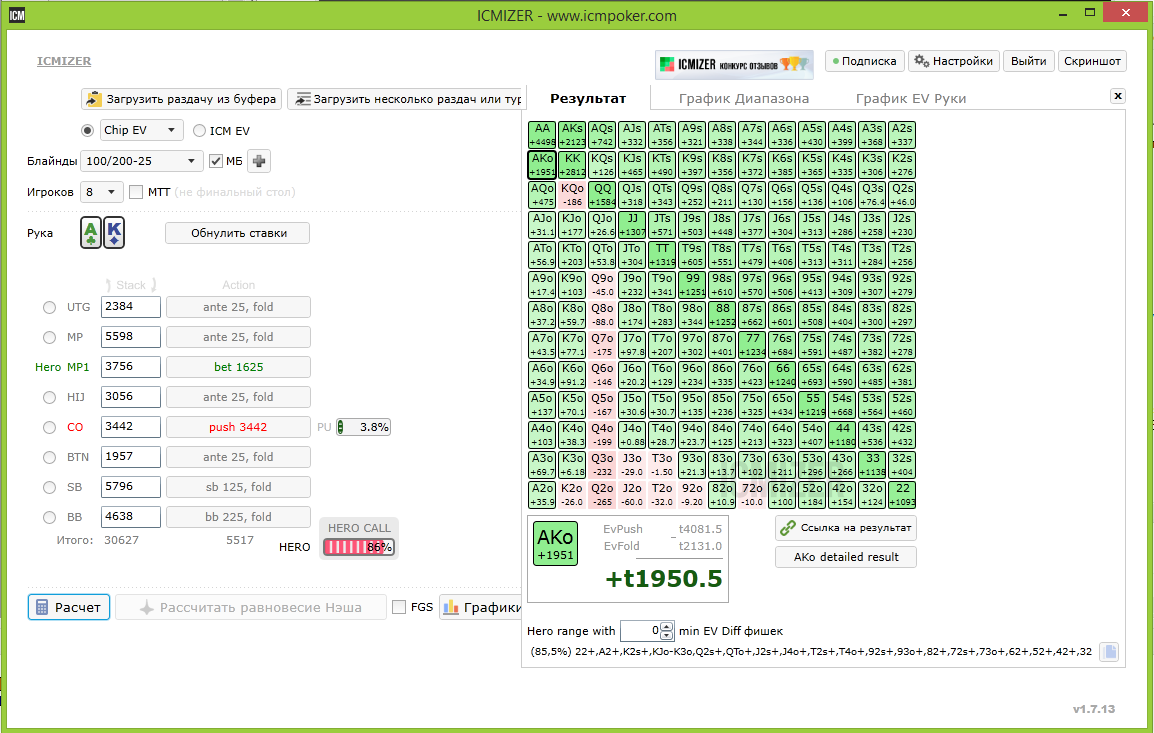Select the A2s cell in range grid
This screenshot has height=733, width=1154.
pos(902,135)
